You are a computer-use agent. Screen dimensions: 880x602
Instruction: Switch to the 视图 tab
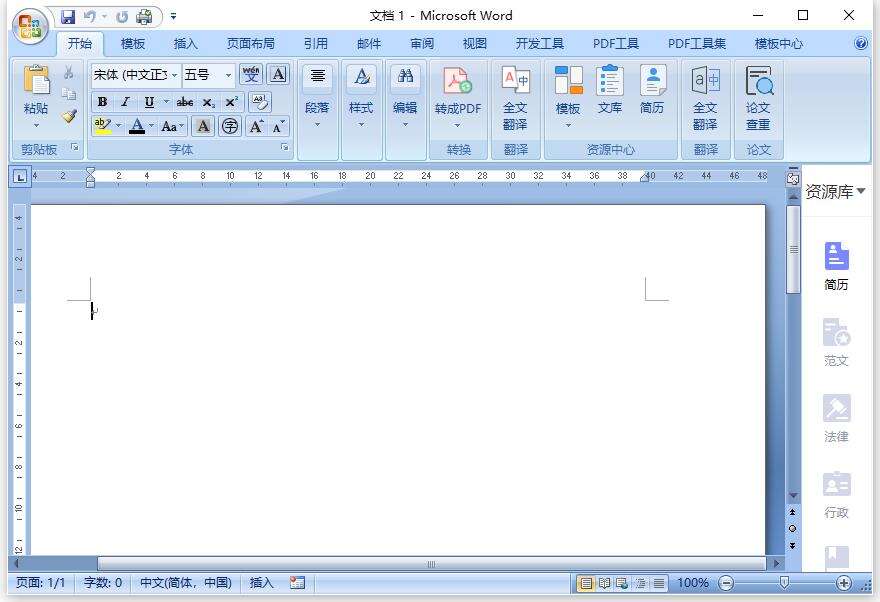tap(474, 43)
